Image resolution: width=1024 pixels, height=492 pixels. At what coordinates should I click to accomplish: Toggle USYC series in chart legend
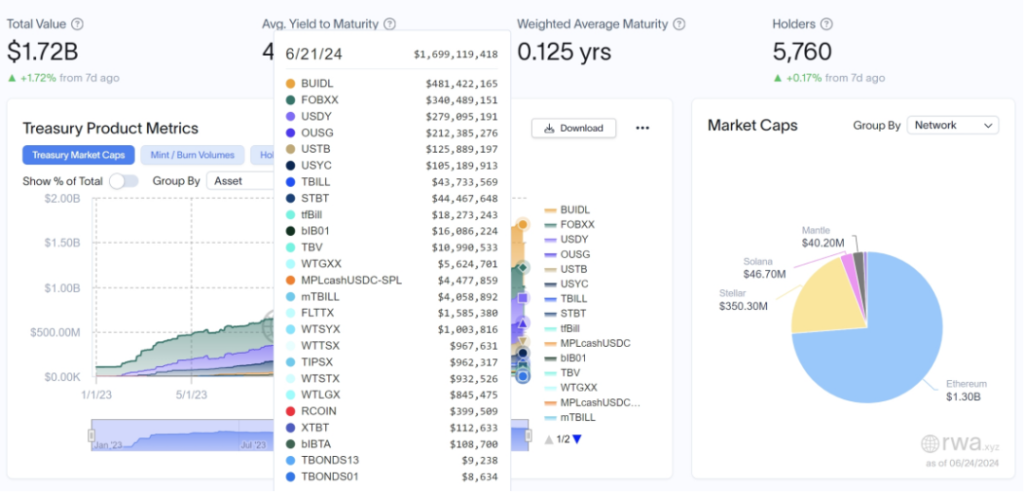tap(566, 284)
